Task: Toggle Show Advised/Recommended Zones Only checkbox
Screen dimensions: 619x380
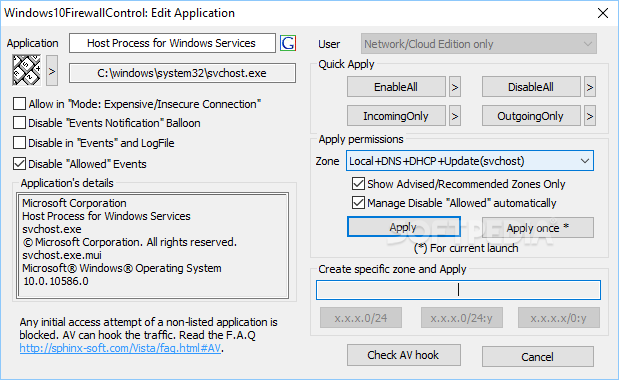Action: [x=358, y=184]
